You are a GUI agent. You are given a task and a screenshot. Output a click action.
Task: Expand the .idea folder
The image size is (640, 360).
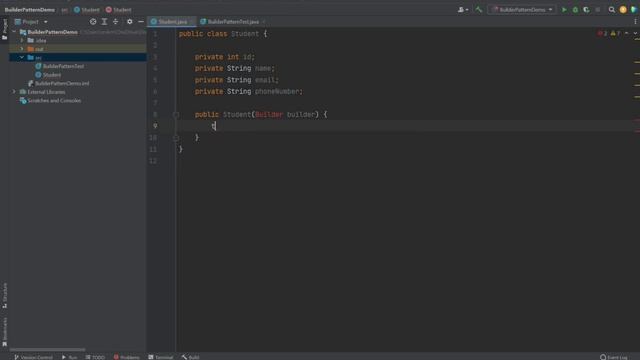click(22, 40)
